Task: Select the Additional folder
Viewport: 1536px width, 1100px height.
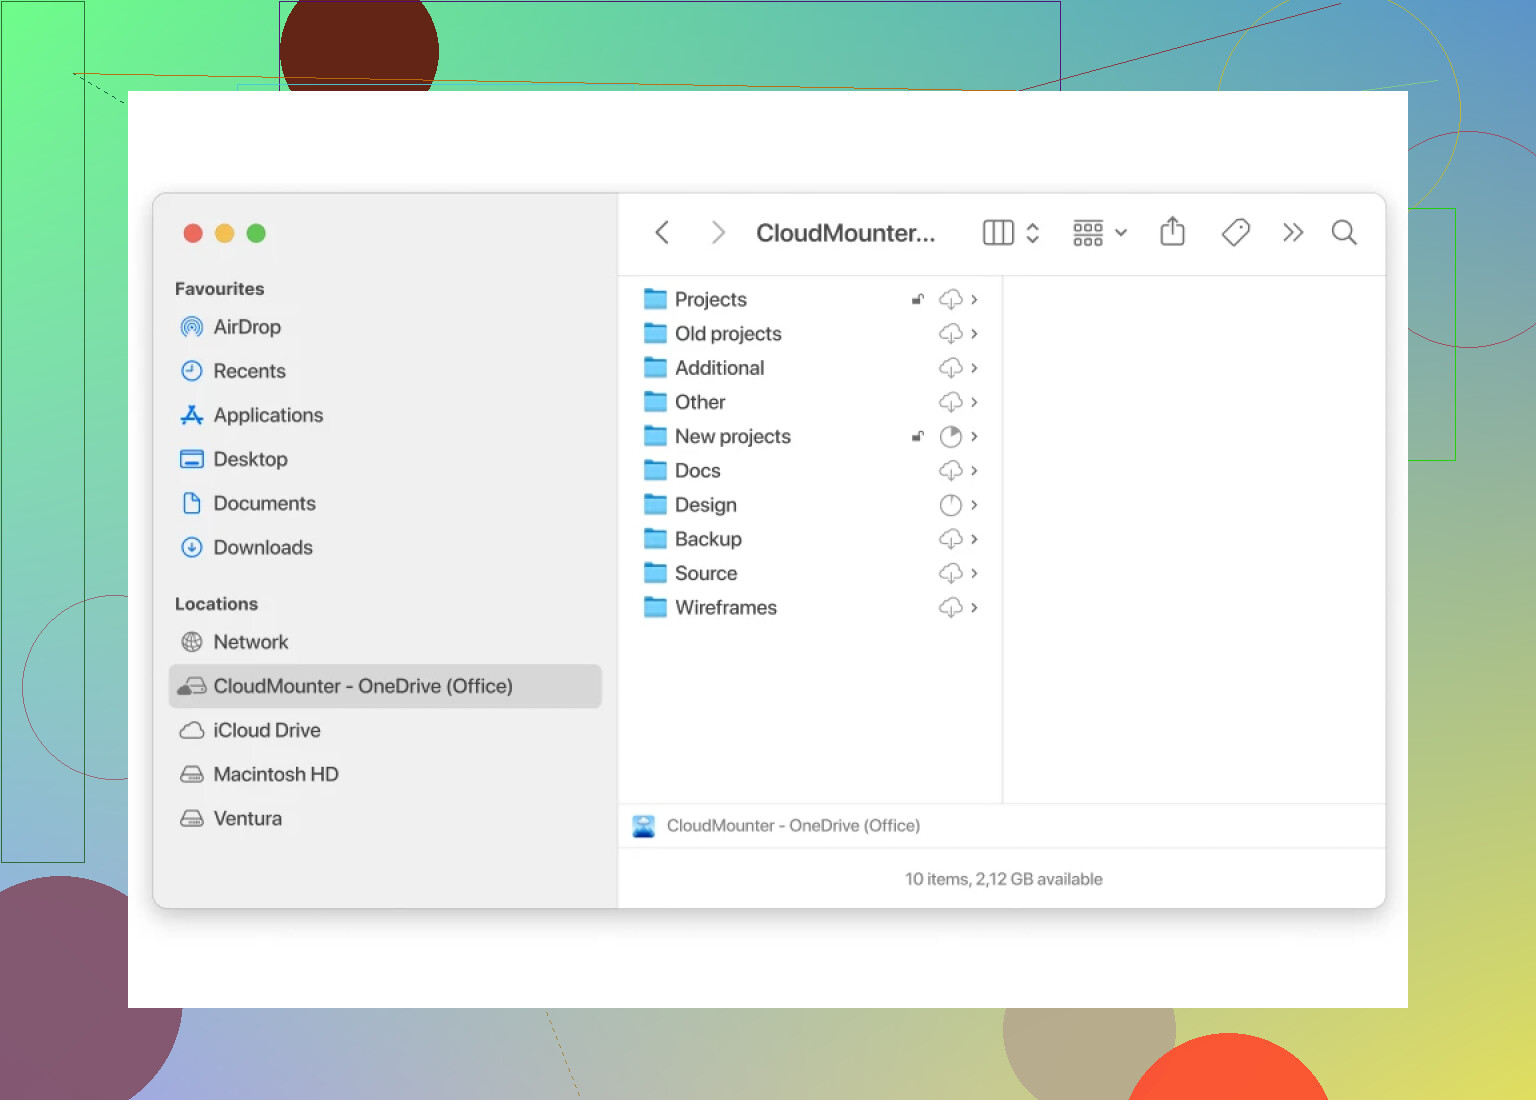Action: pyautogui.click(x=810, y=368)
